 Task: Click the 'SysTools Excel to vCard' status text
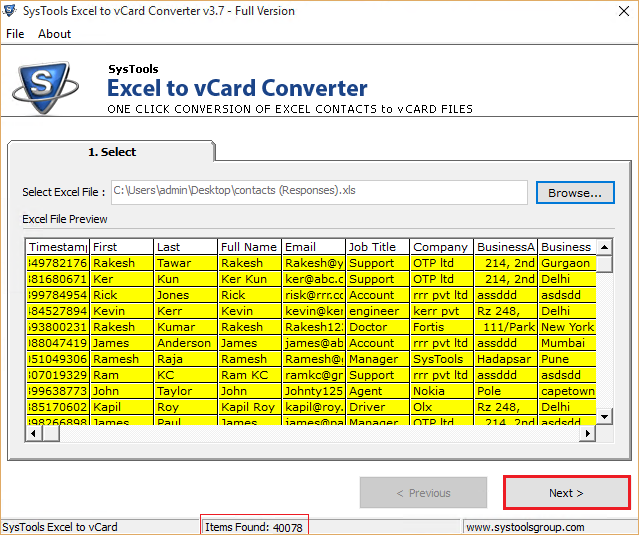[60, 527]
